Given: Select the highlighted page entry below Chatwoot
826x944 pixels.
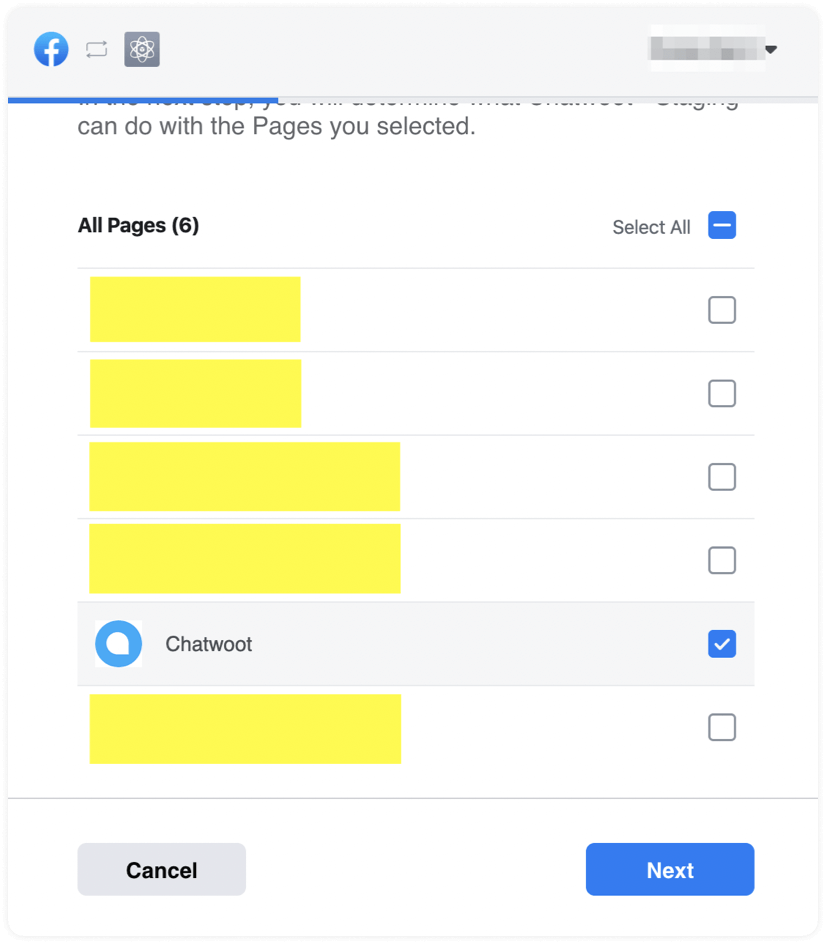Looking at the screenshot, I should 245,728.
